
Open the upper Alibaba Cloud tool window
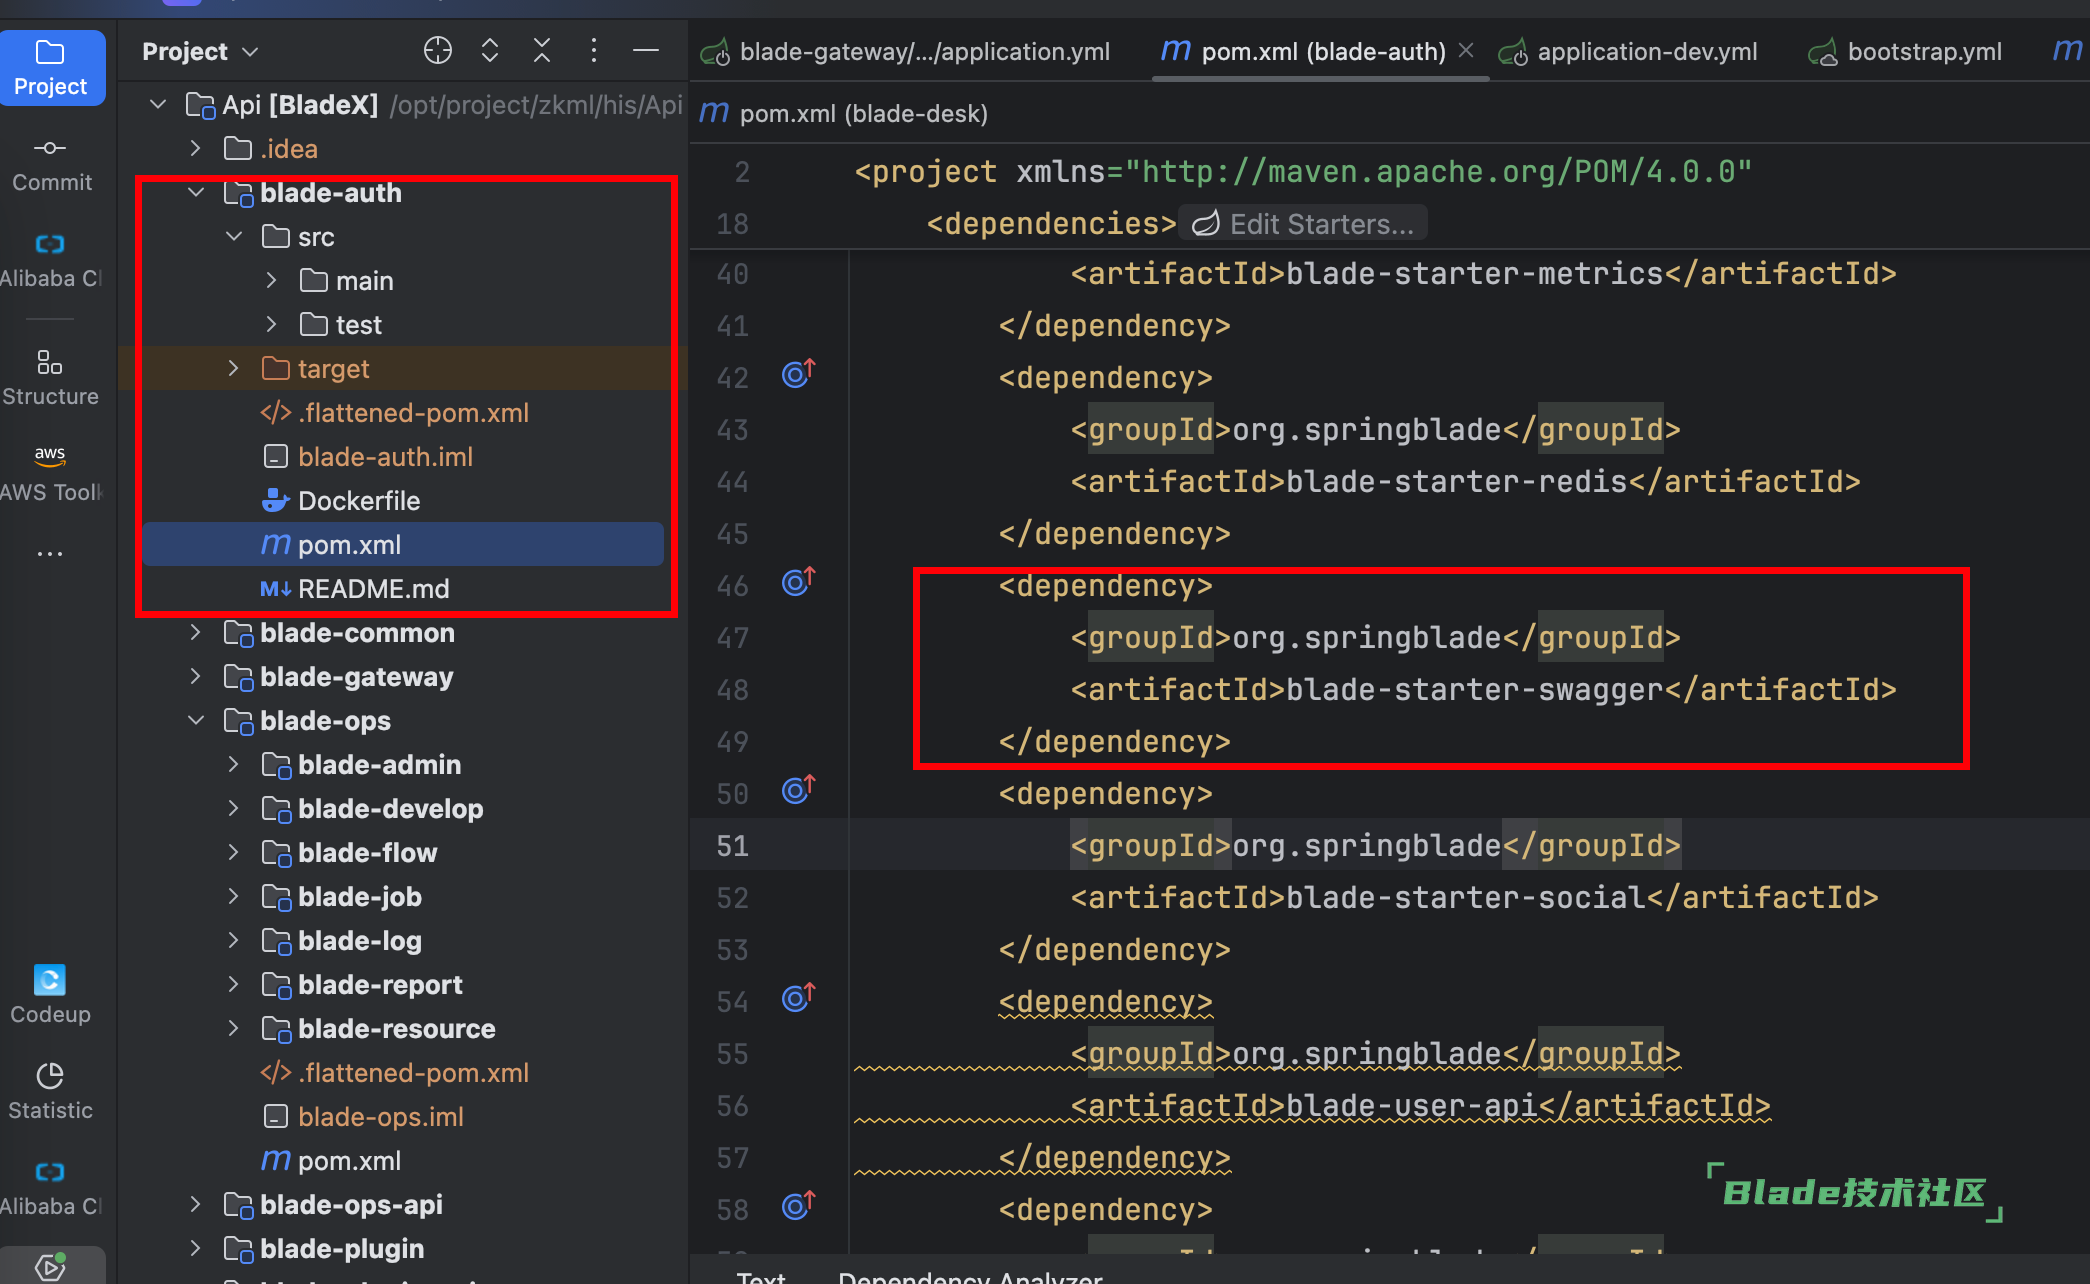51,261
